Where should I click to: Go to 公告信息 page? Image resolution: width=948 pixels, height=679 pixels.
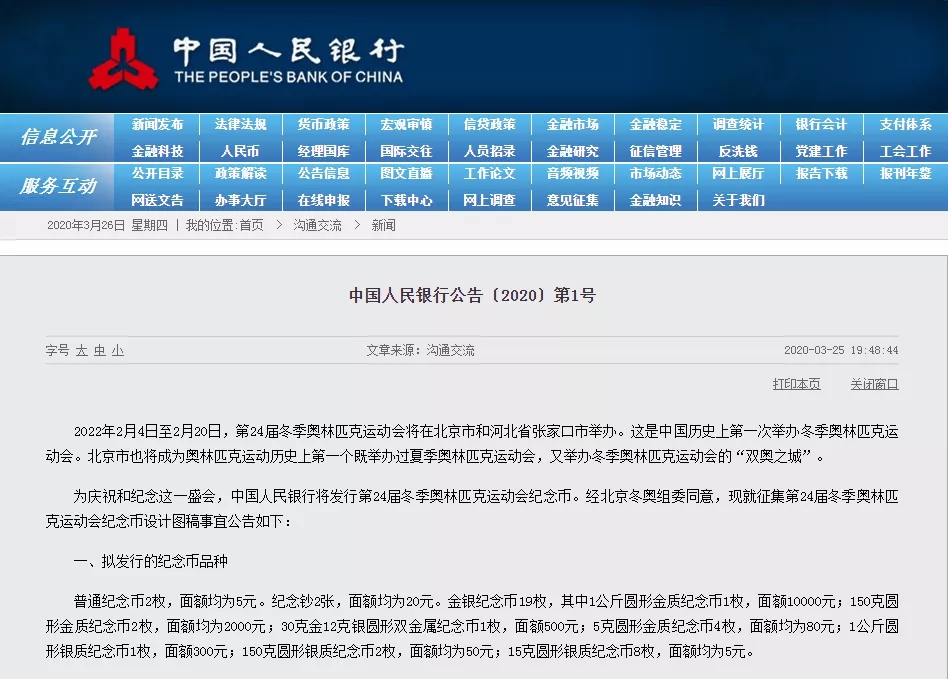tap(323, 174)
